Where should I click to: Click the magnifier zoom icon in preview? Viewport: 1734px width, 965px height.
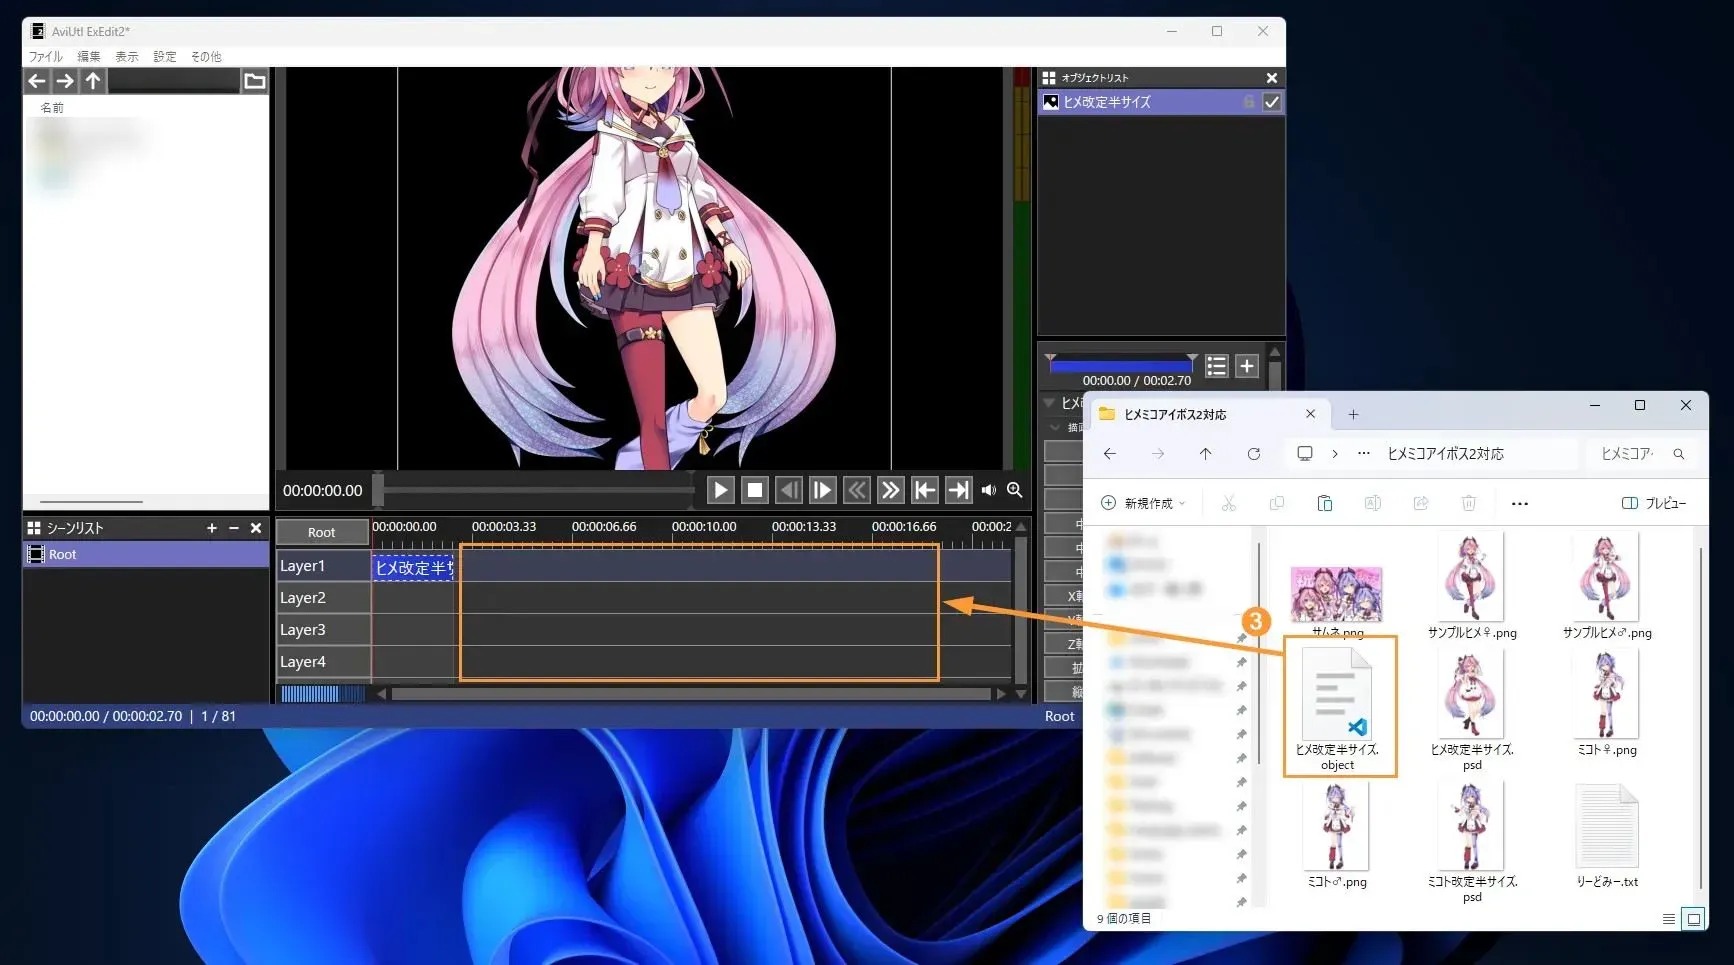coord(1015,490)
